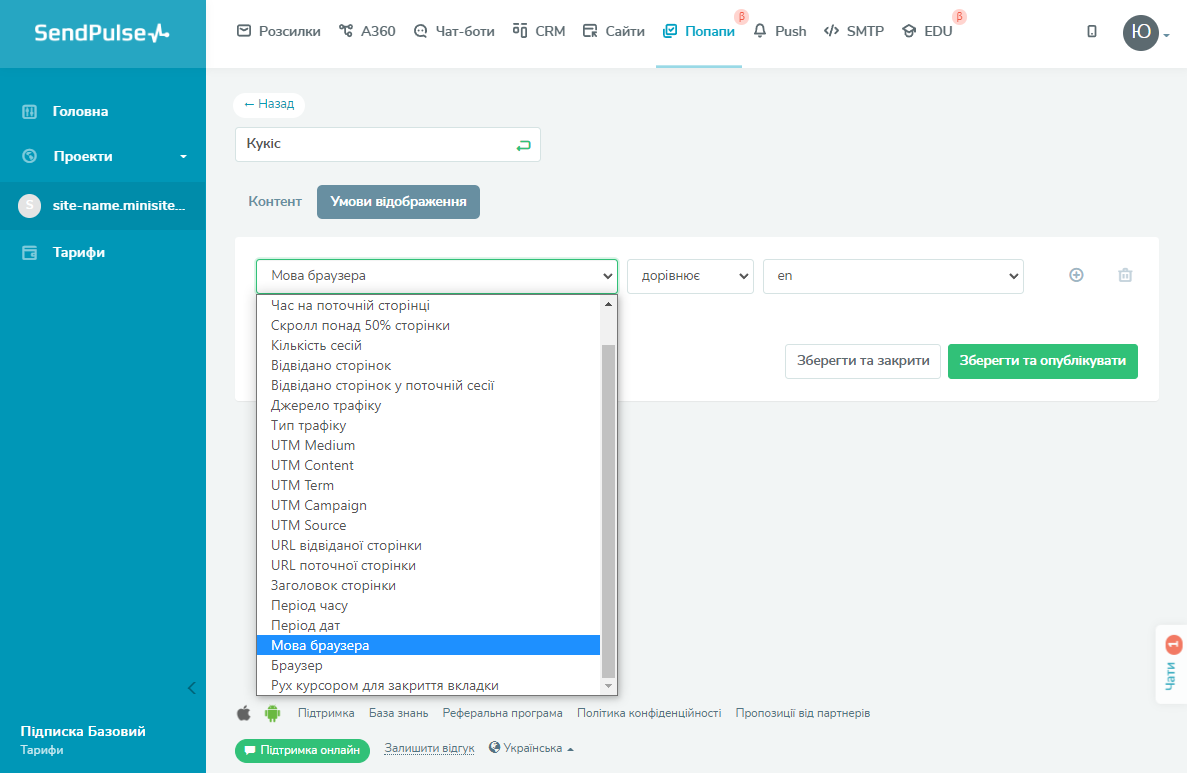Select URL поточної сторінки option
Screen dimensions: 1187x773
click(428, 566)
